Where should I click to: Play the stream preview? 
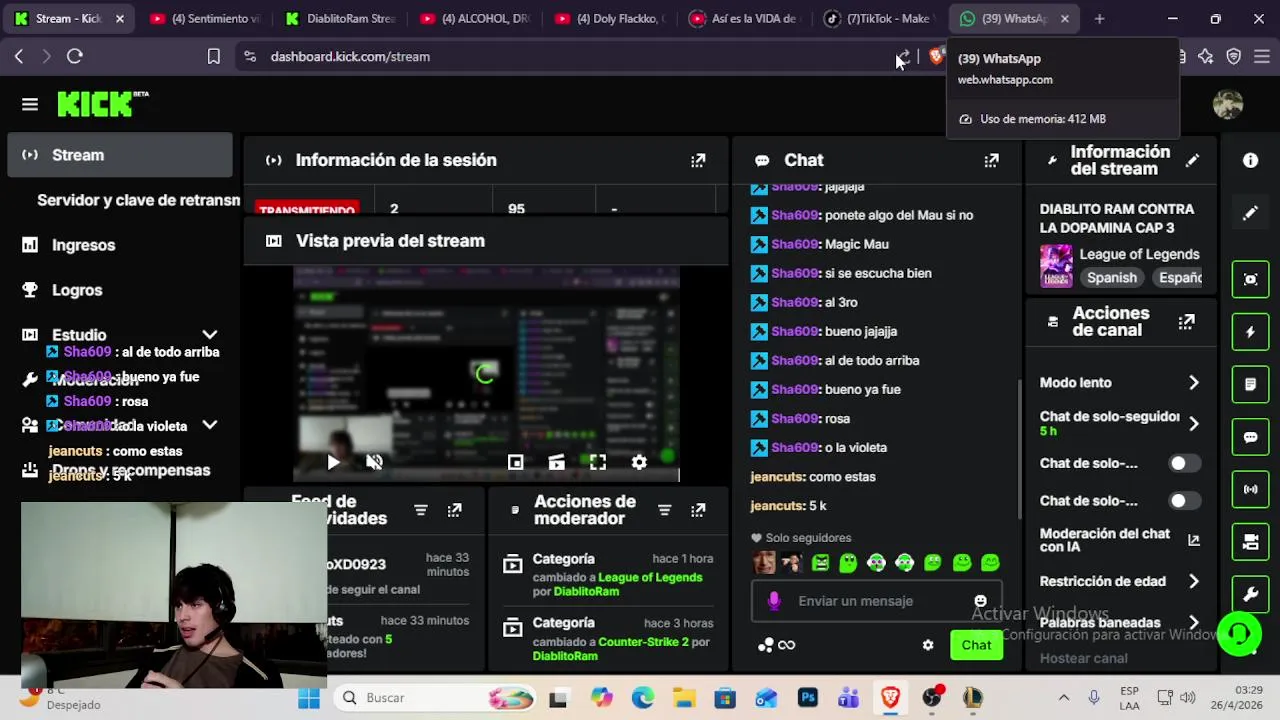[333, 462]
